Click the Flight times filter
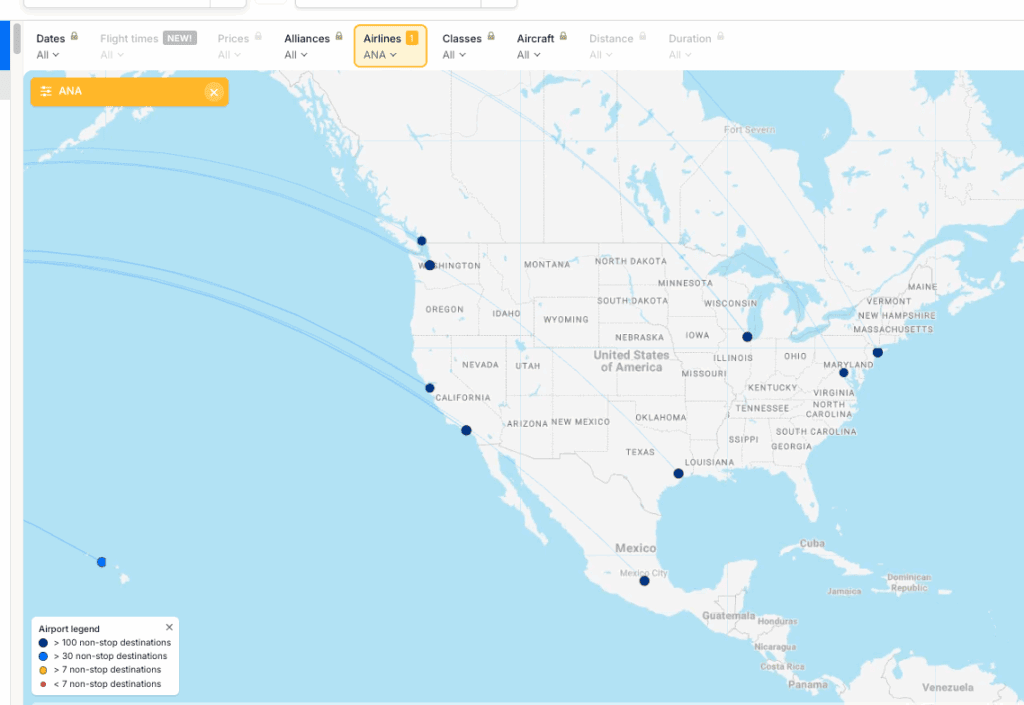 coord(147,46)
